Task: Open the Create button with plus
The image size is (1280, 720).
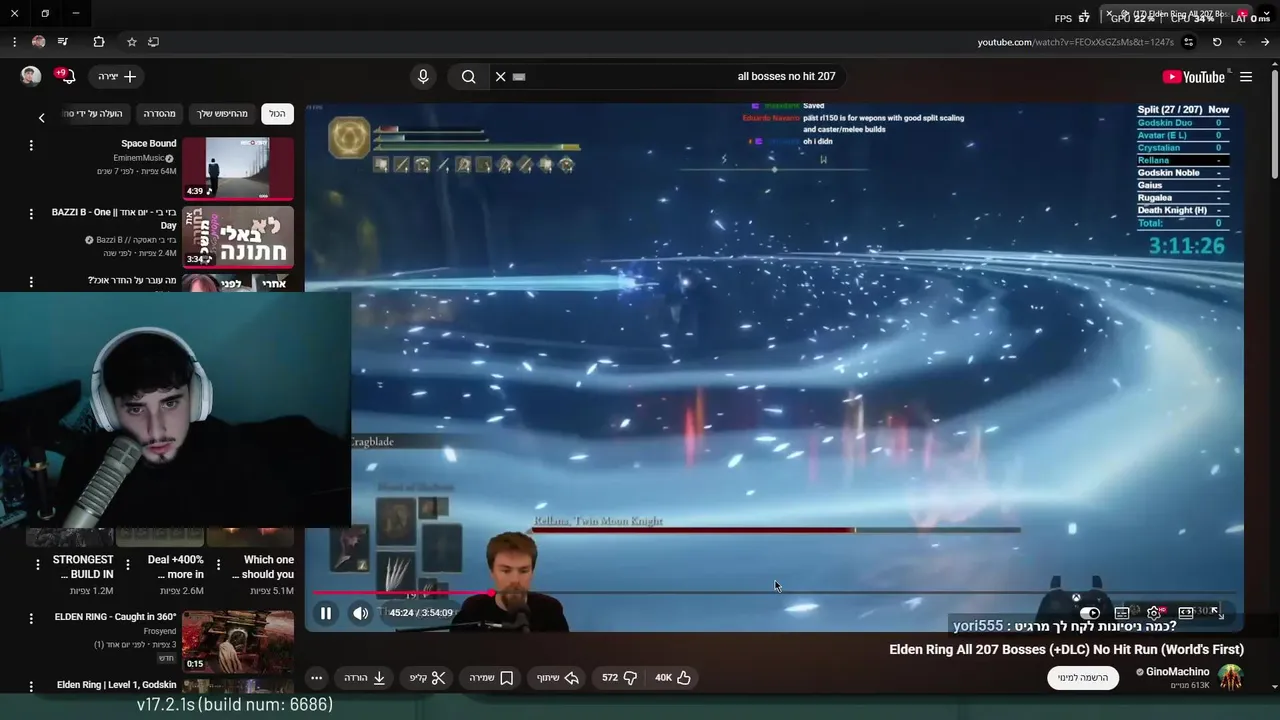Action: click(117, 77)
